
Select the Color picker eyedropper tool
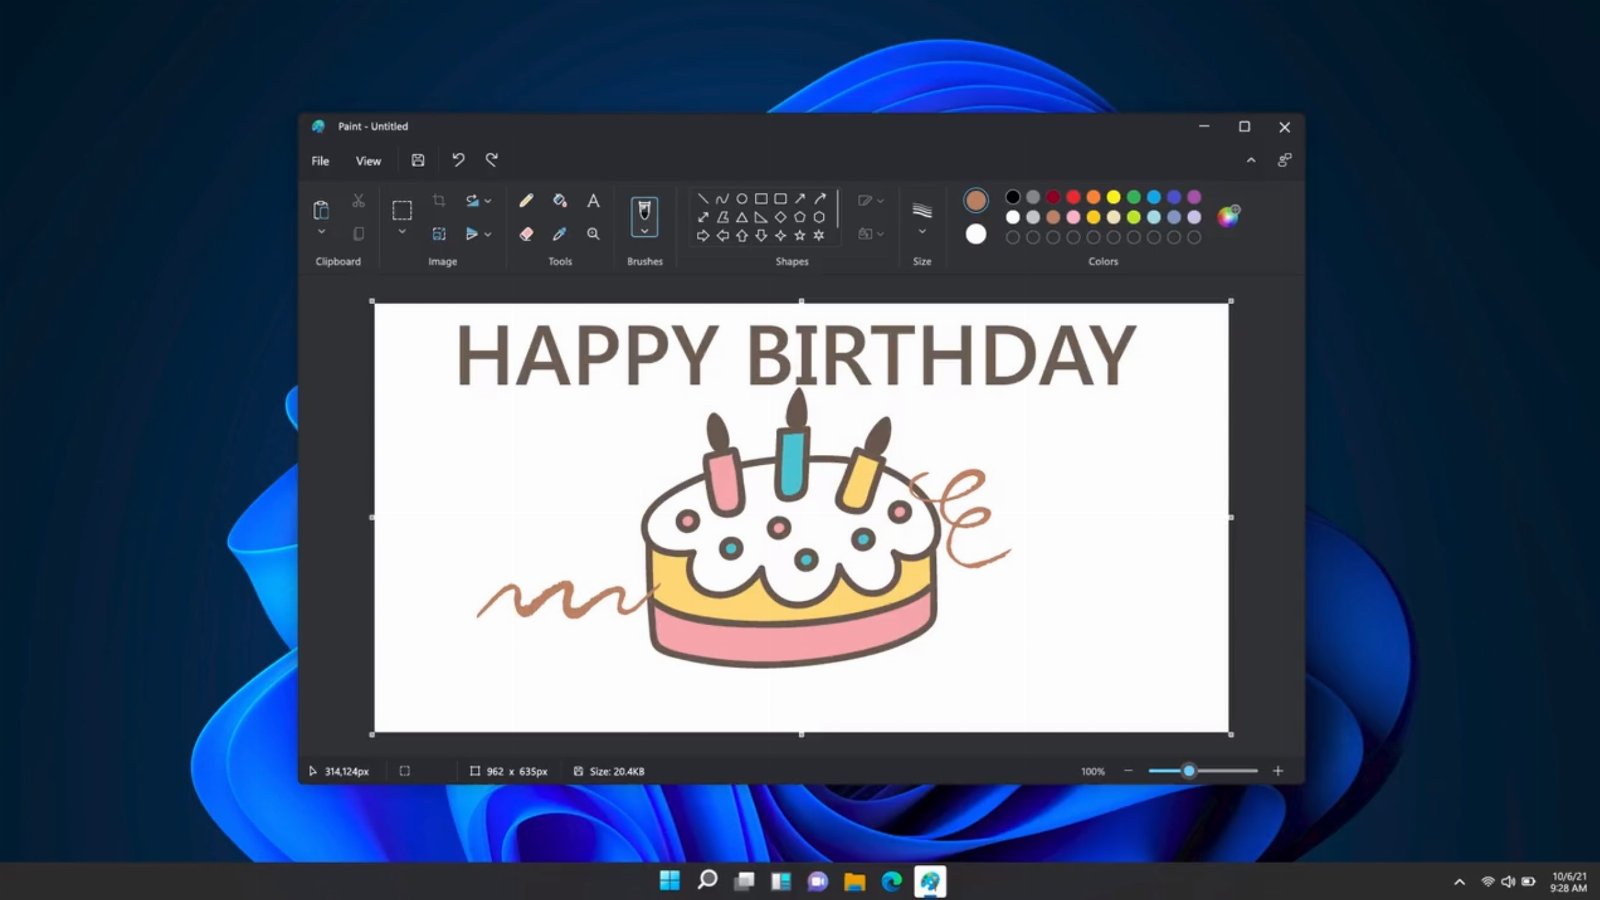(560, 234)
